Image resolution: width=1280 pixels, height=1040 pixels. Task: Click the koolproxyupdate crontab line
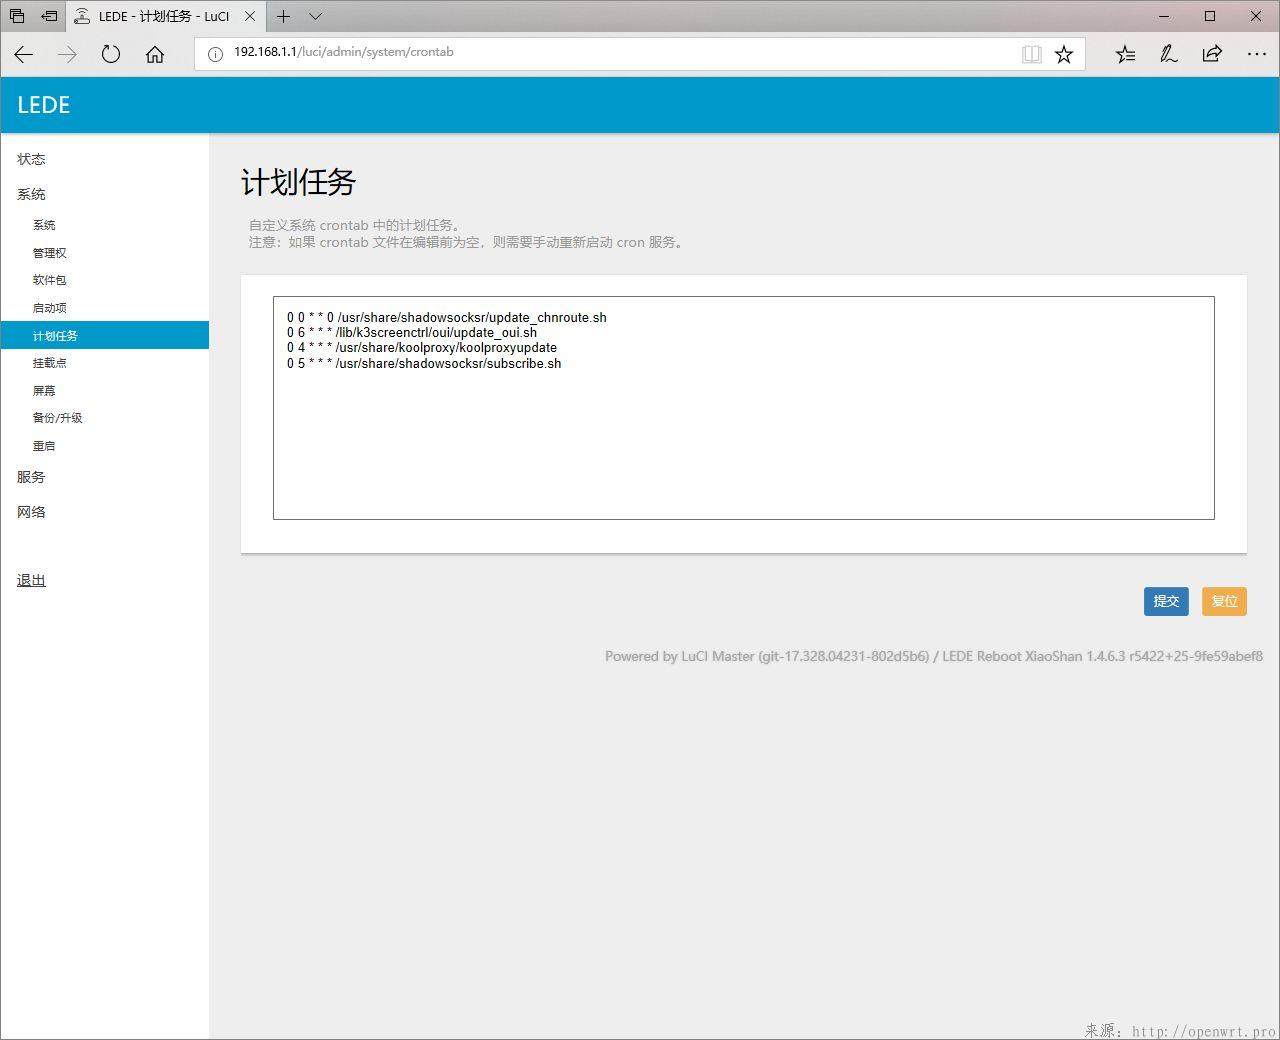tap(422, 348)
